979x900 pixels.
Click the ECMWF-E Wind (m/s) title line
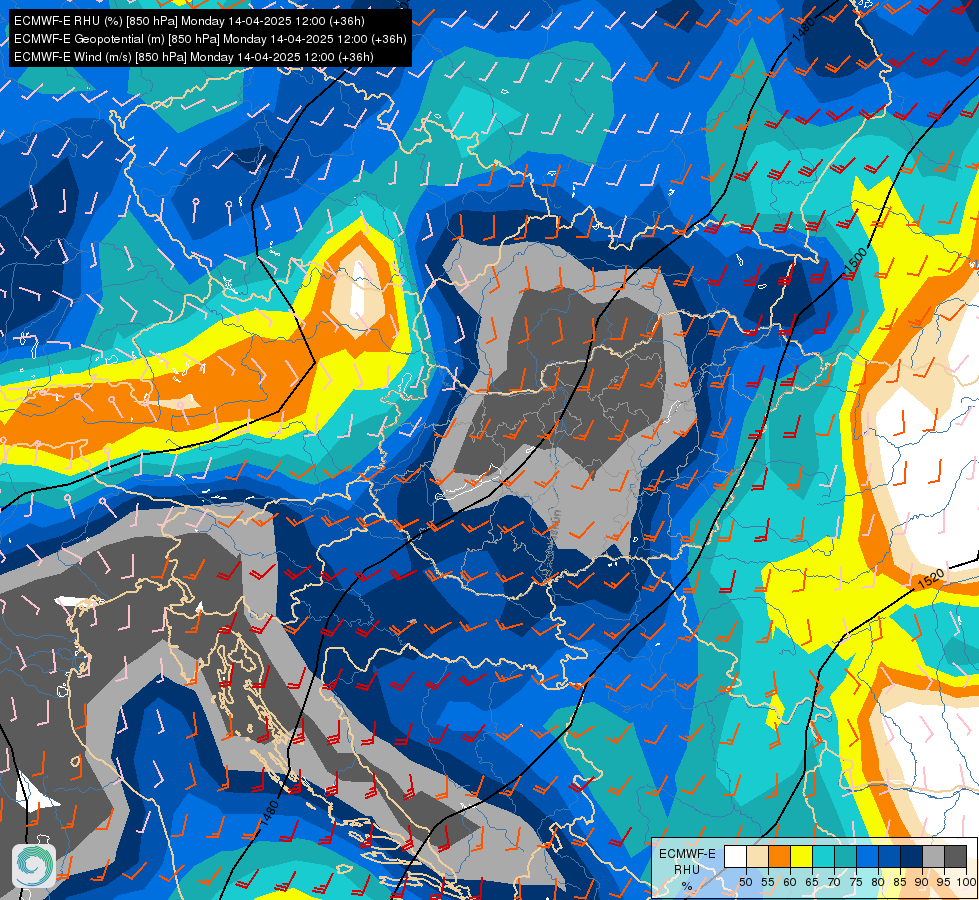(194, 57)
